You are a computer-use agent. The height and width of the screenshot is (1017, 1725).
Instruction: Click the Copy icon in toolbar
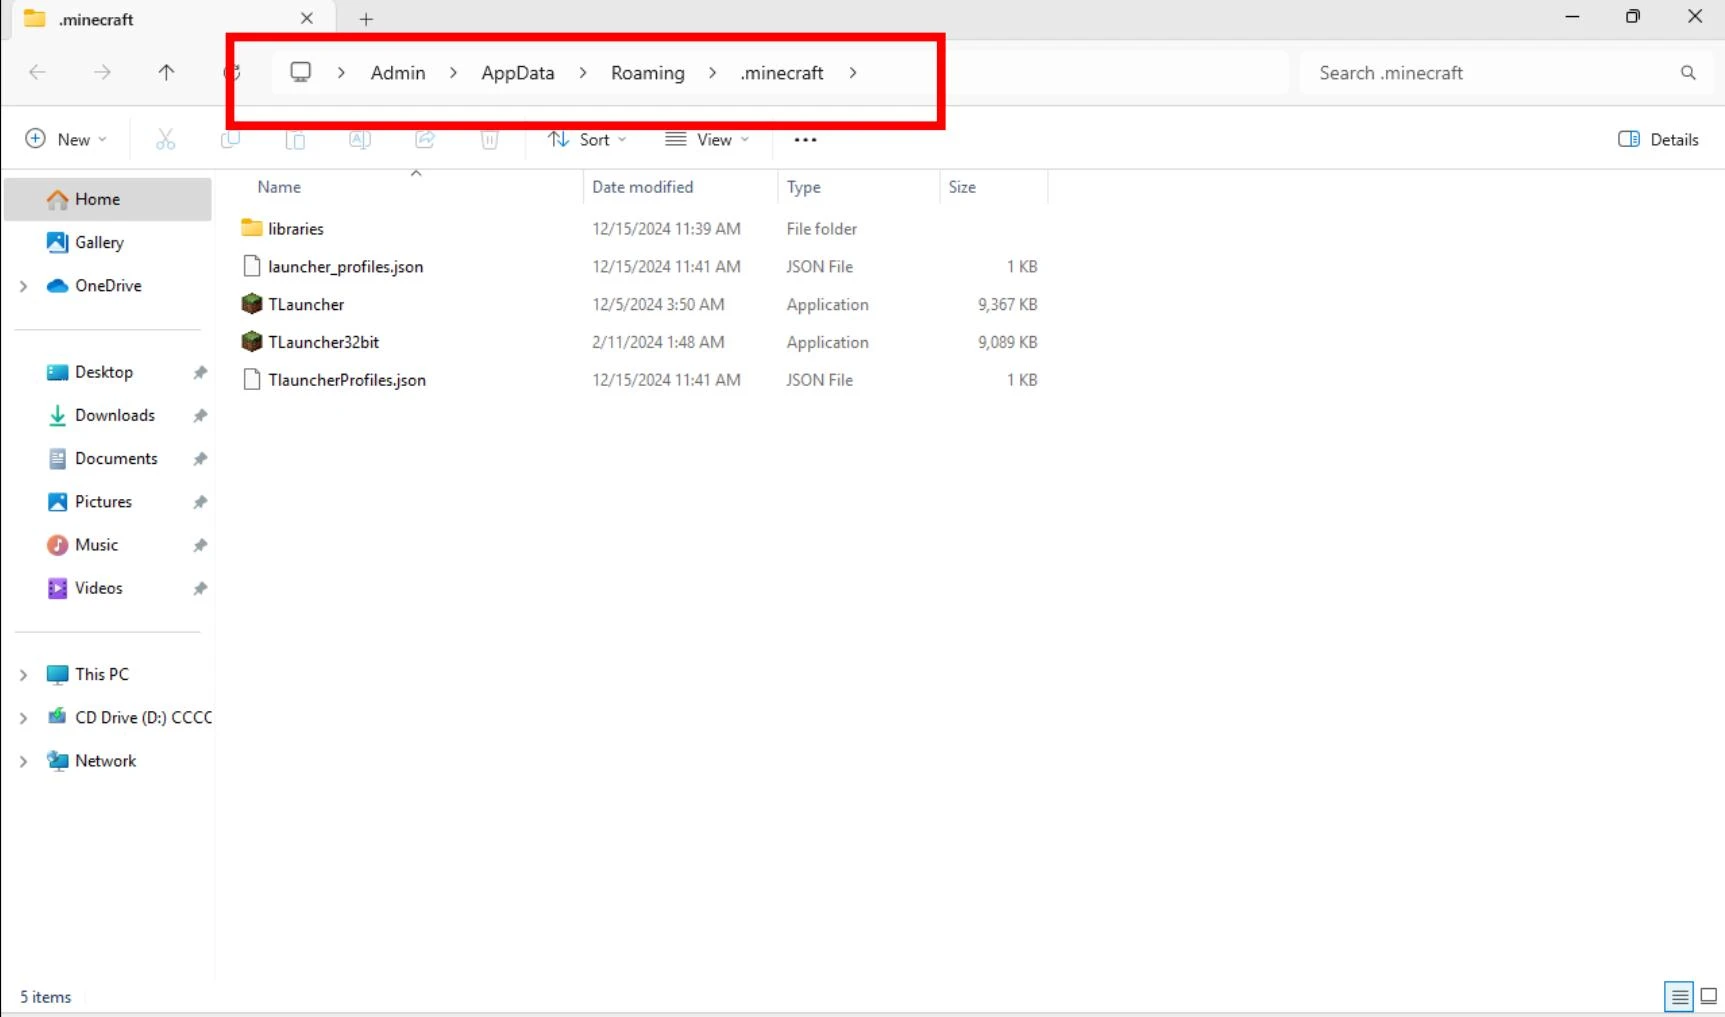(x=230, y=140)
